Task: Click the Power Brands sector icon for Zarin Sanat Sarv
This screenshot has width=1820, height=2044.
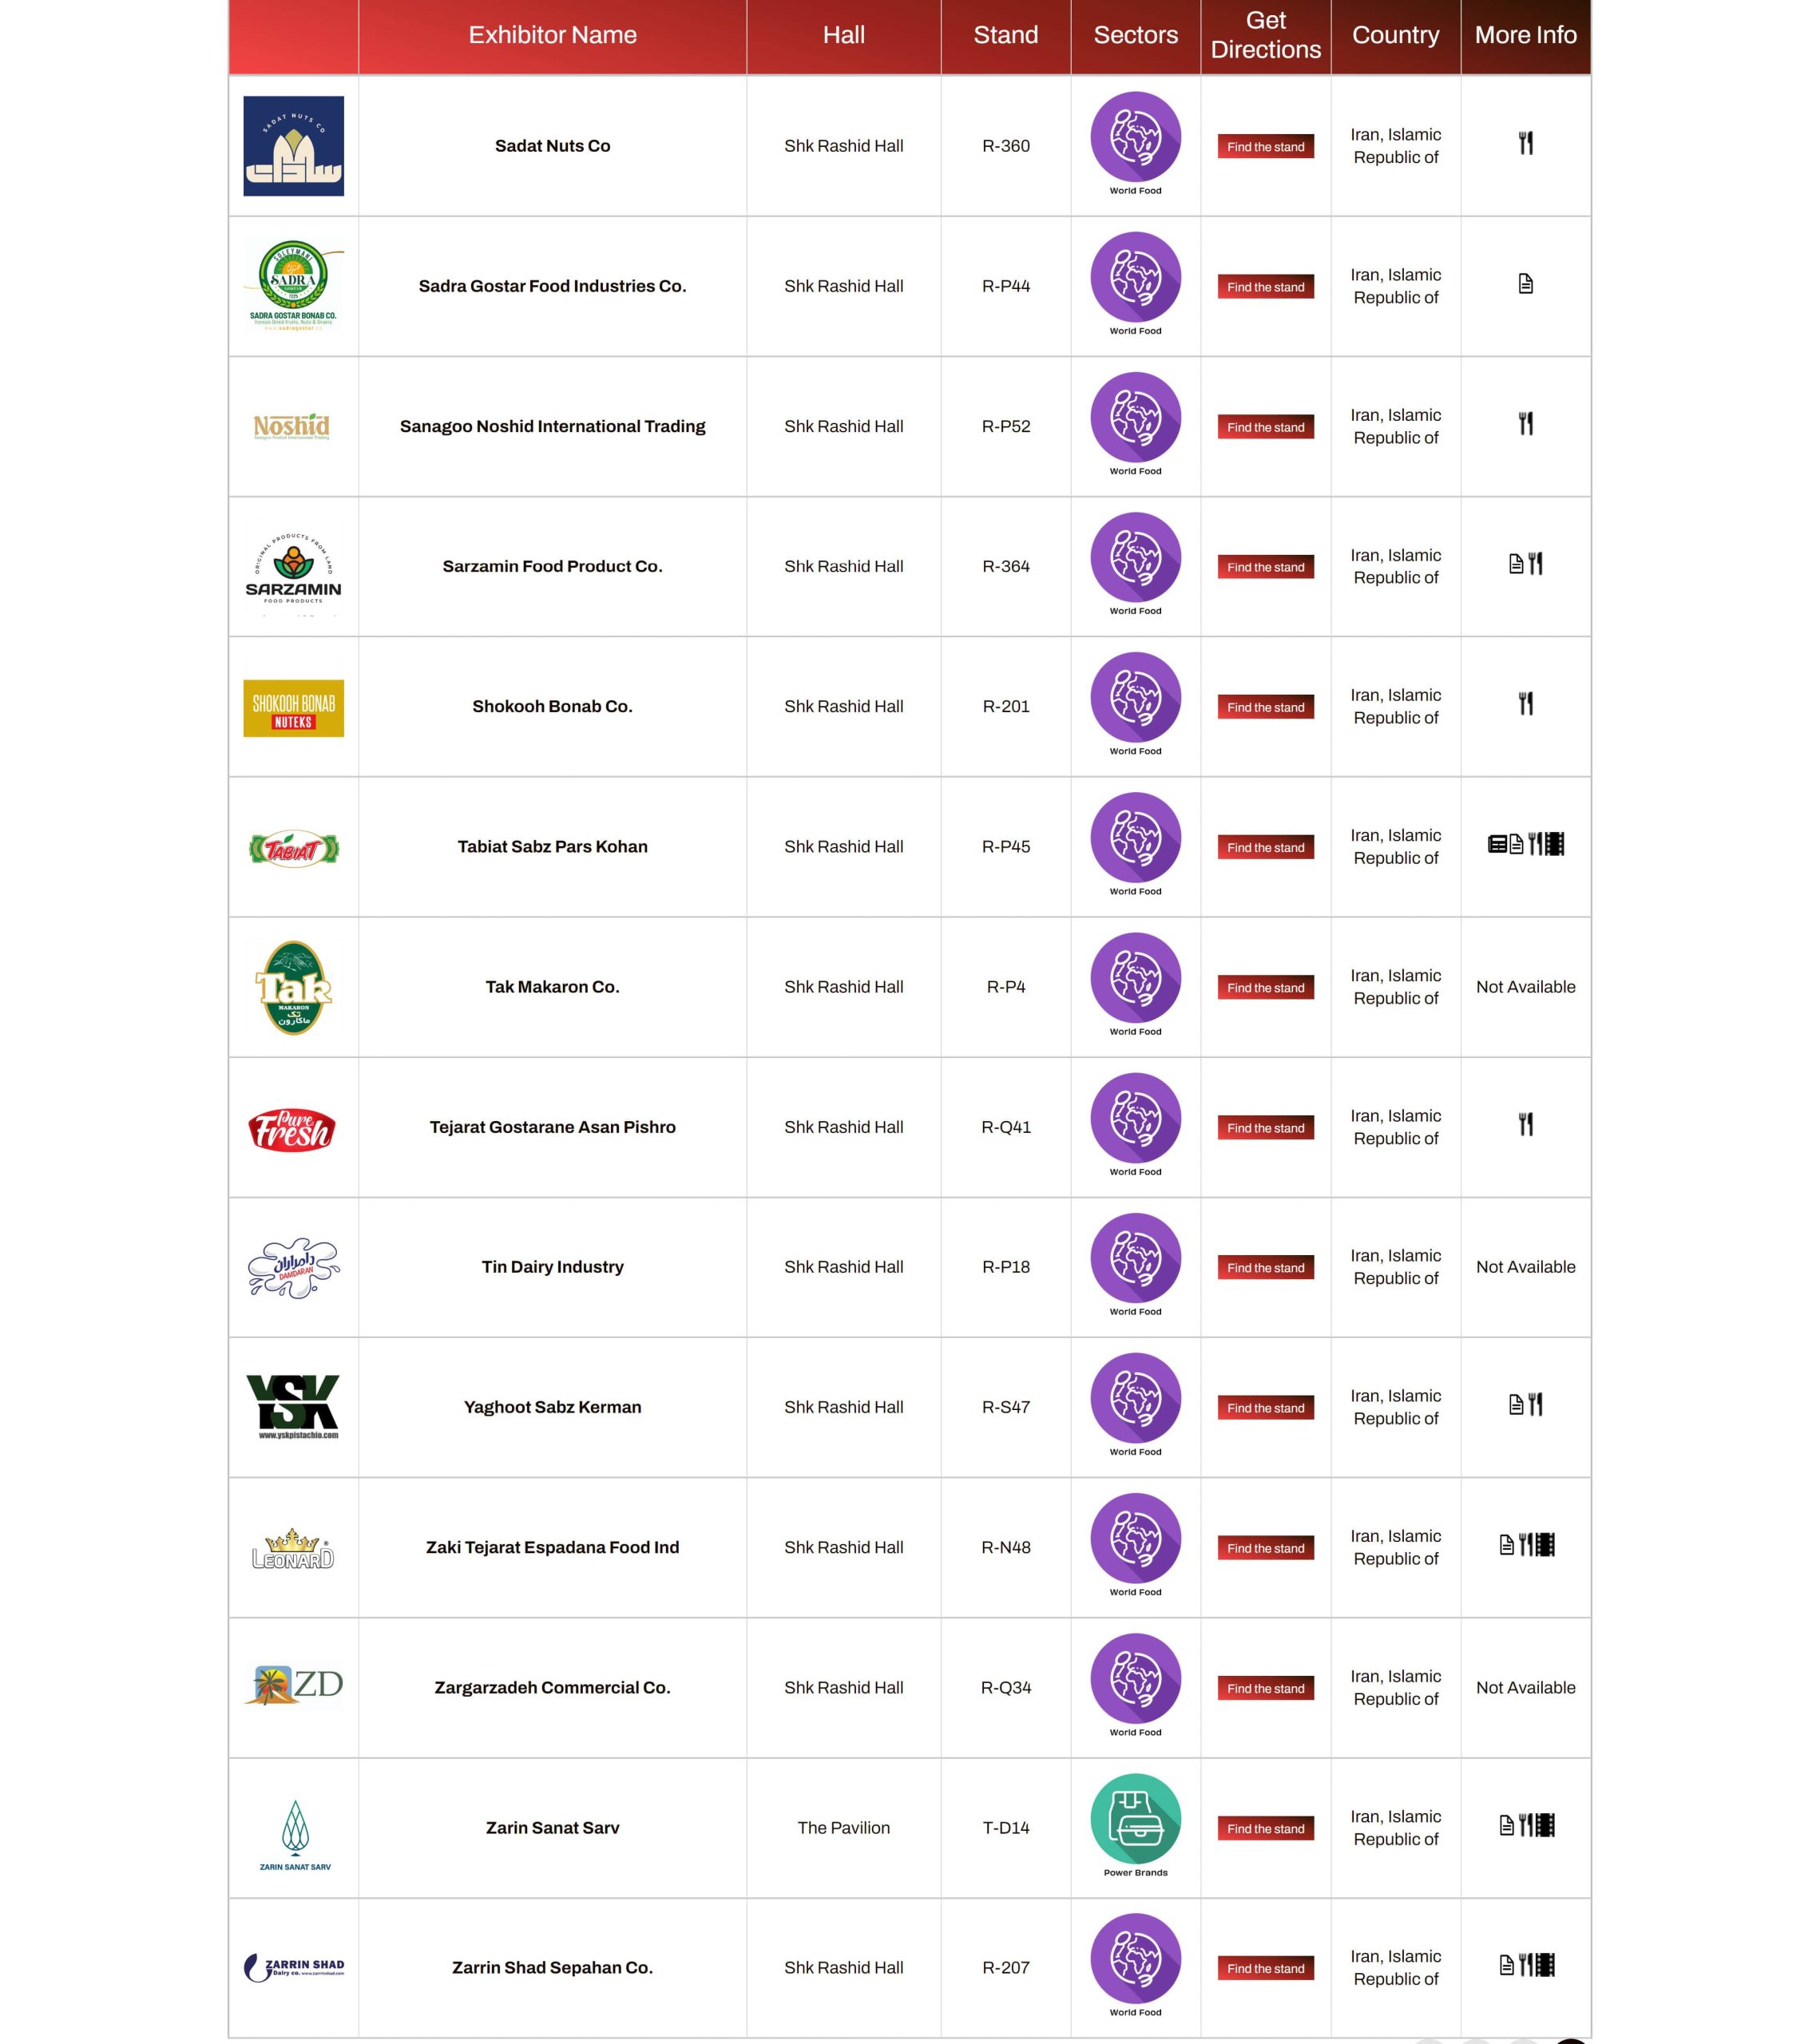Action: (x=1135, y=1819)
